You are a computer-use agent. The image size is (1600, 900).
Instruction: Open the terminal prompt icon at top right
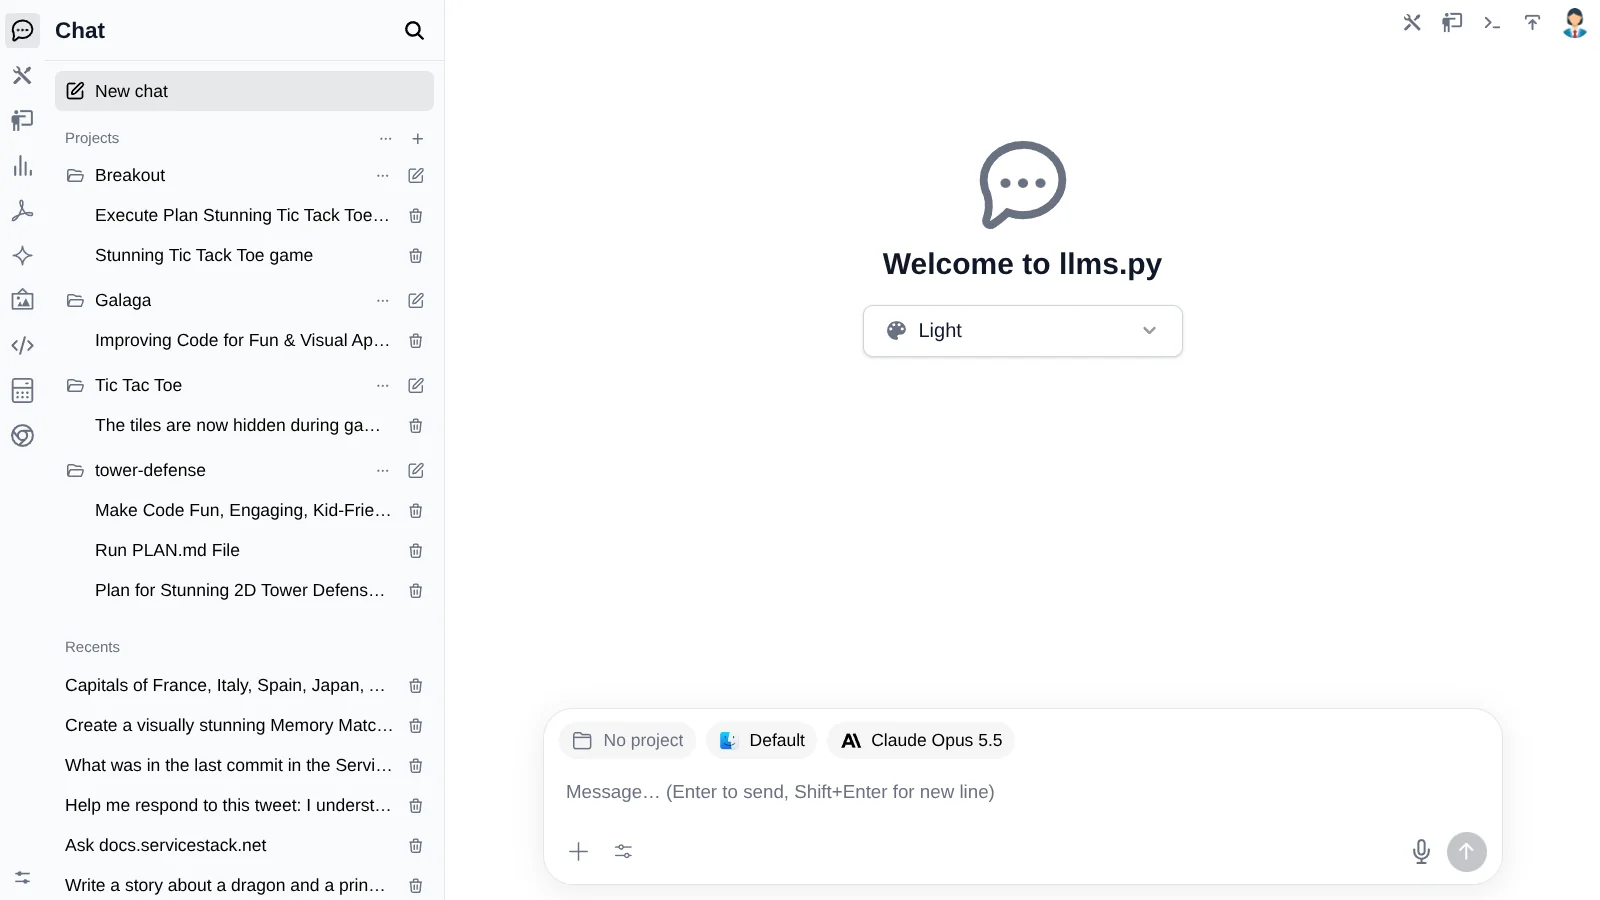click(1492, 22)
